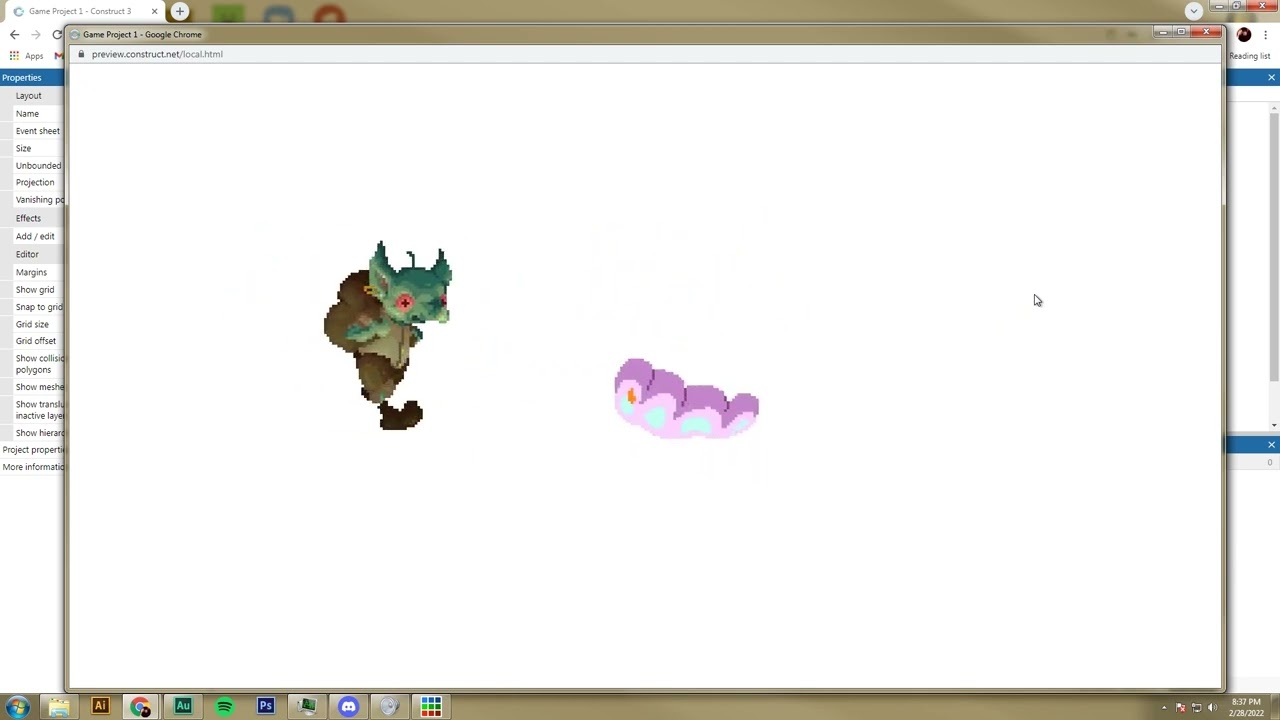
Task: Switch to Google Chrome in the taskbar
Action: point(141,707)
